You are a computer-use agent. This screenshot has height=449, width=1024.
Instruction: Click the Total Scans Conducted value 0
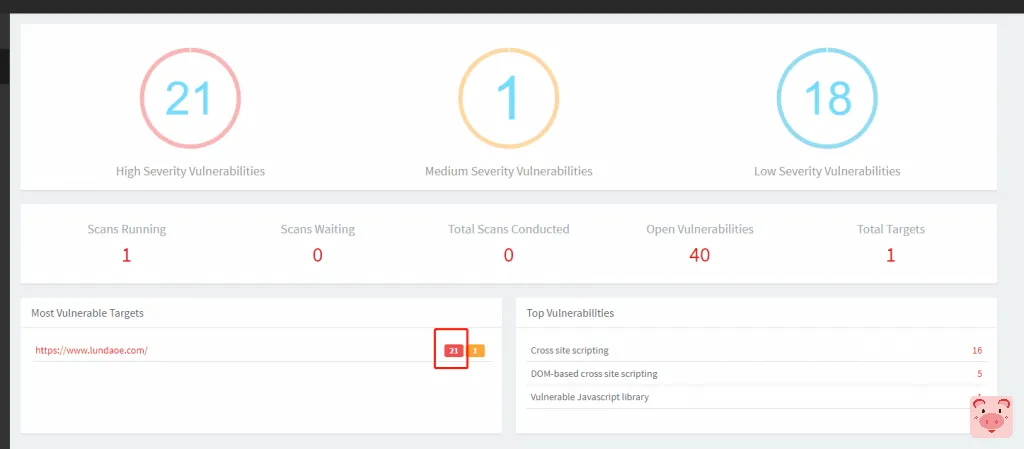(x=509, y=255)
